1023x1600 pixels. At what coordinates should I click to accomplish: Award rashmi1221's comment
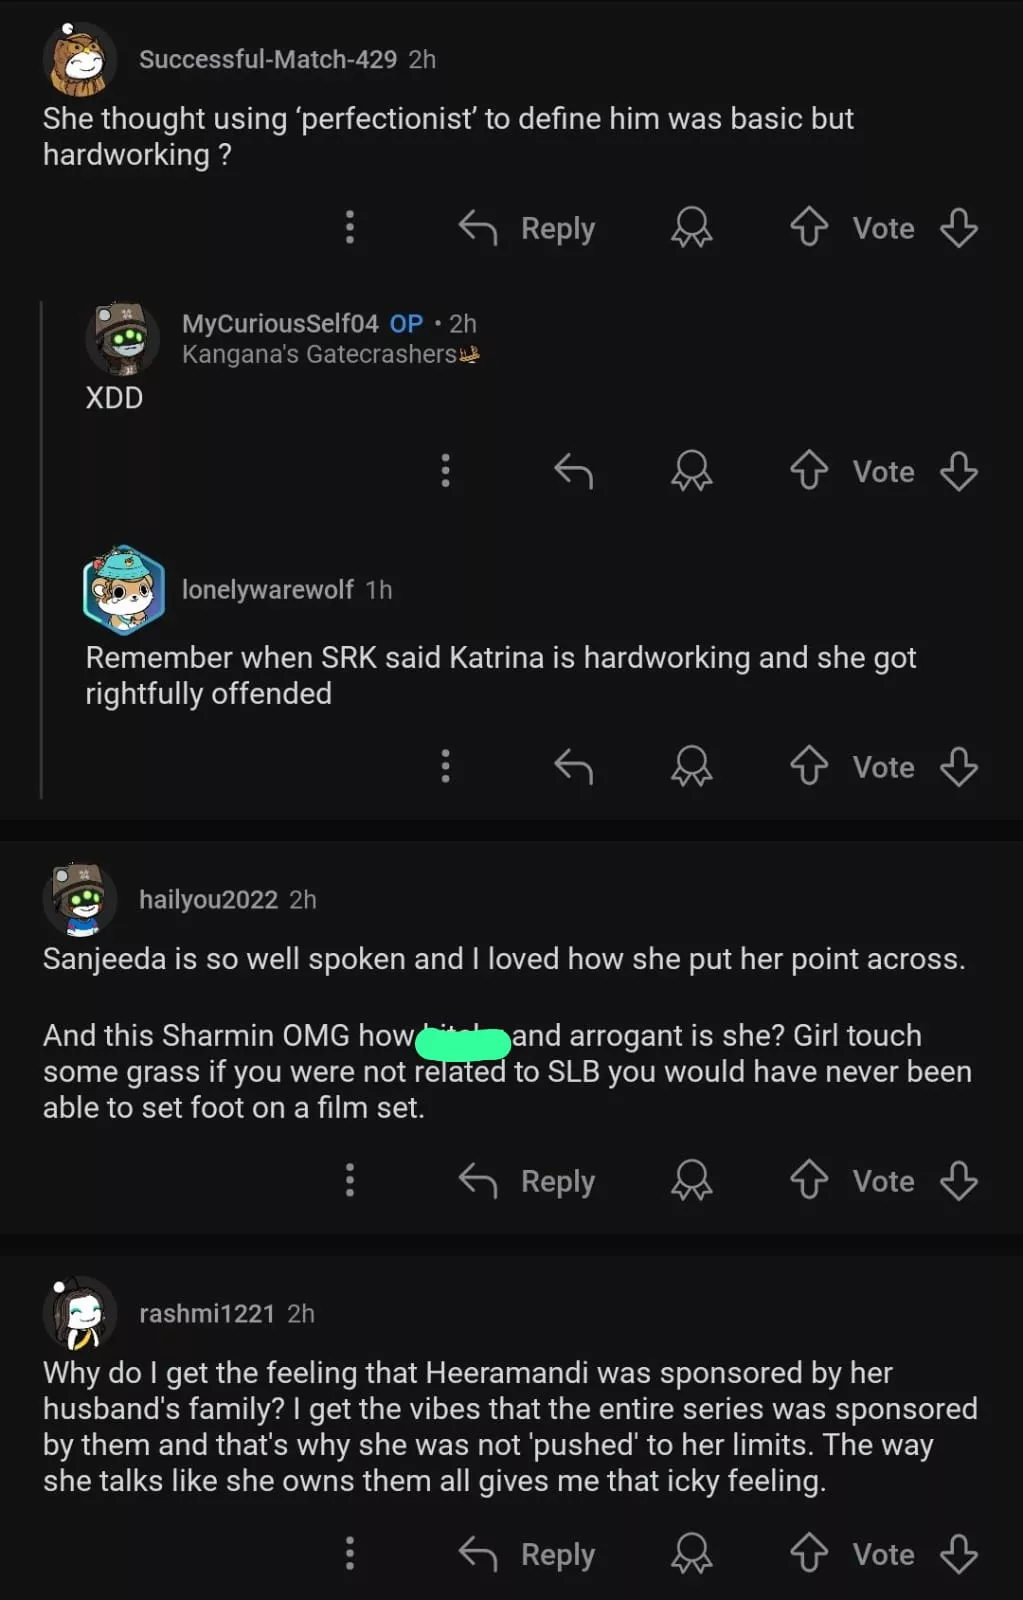[691, 1553]
